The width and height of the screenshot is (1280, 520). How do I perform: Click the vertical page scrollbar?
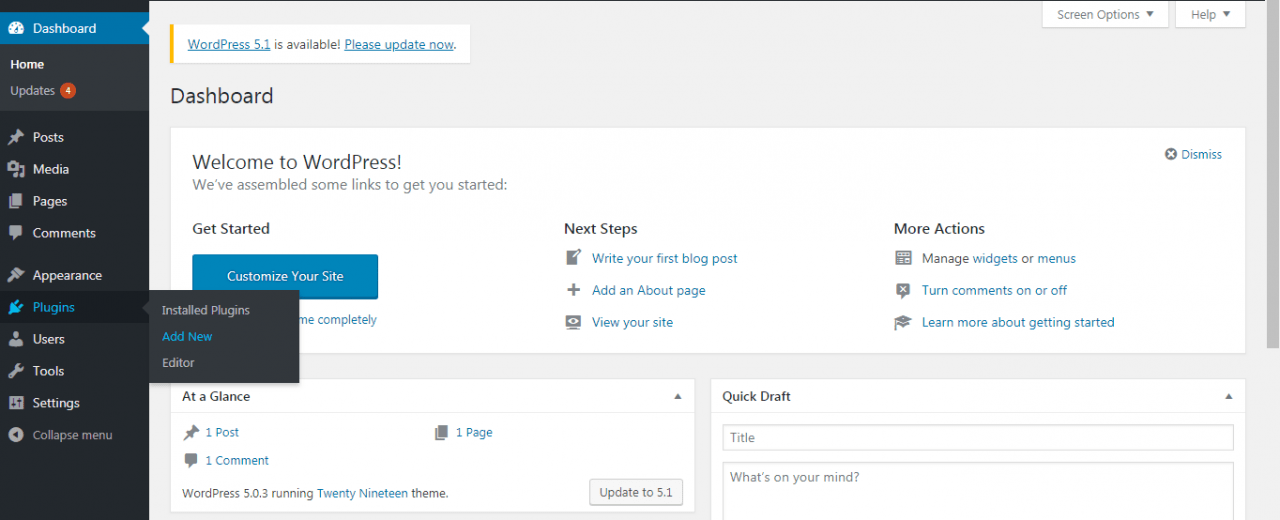click(1273, 175)
